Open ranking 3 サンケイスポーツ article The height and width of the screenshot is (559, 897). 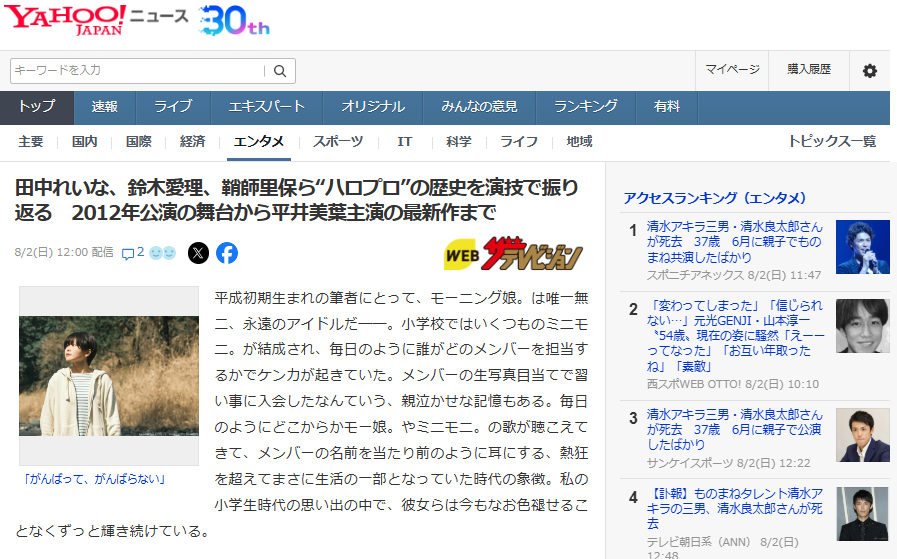point(735,430)
